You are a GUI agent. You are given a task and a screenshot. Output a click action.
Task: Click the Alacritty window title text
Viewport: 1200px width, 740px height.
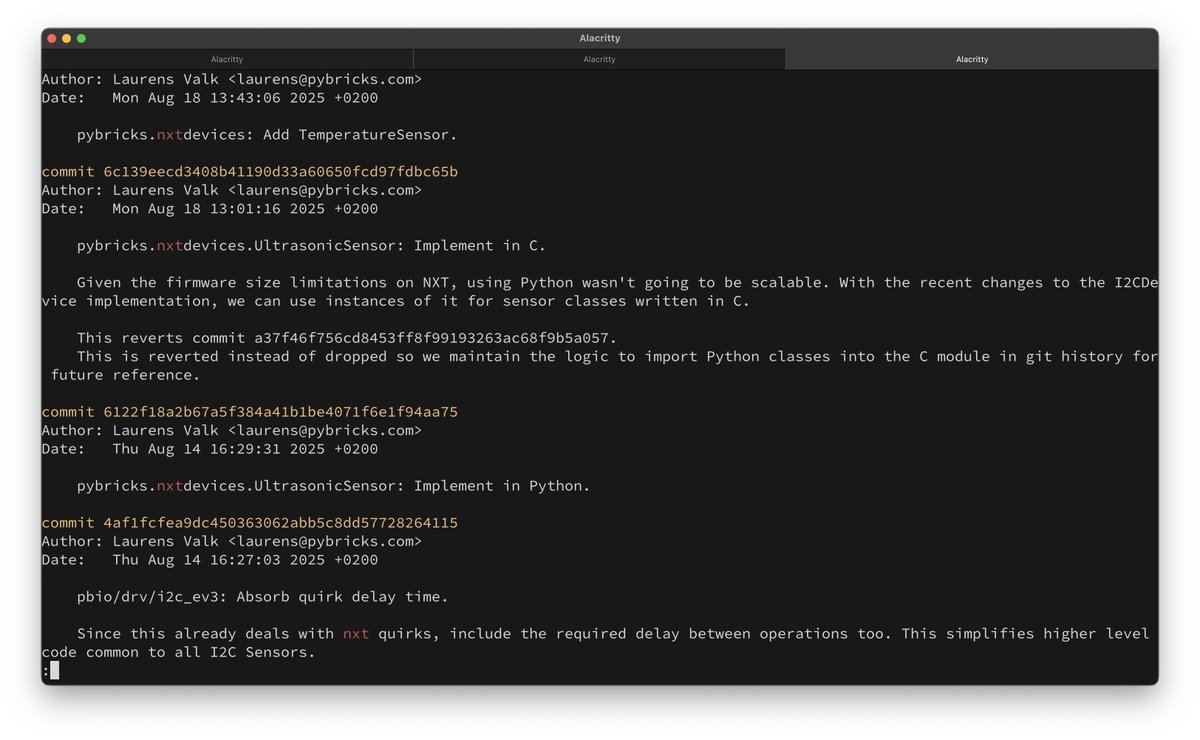(600, 38)
